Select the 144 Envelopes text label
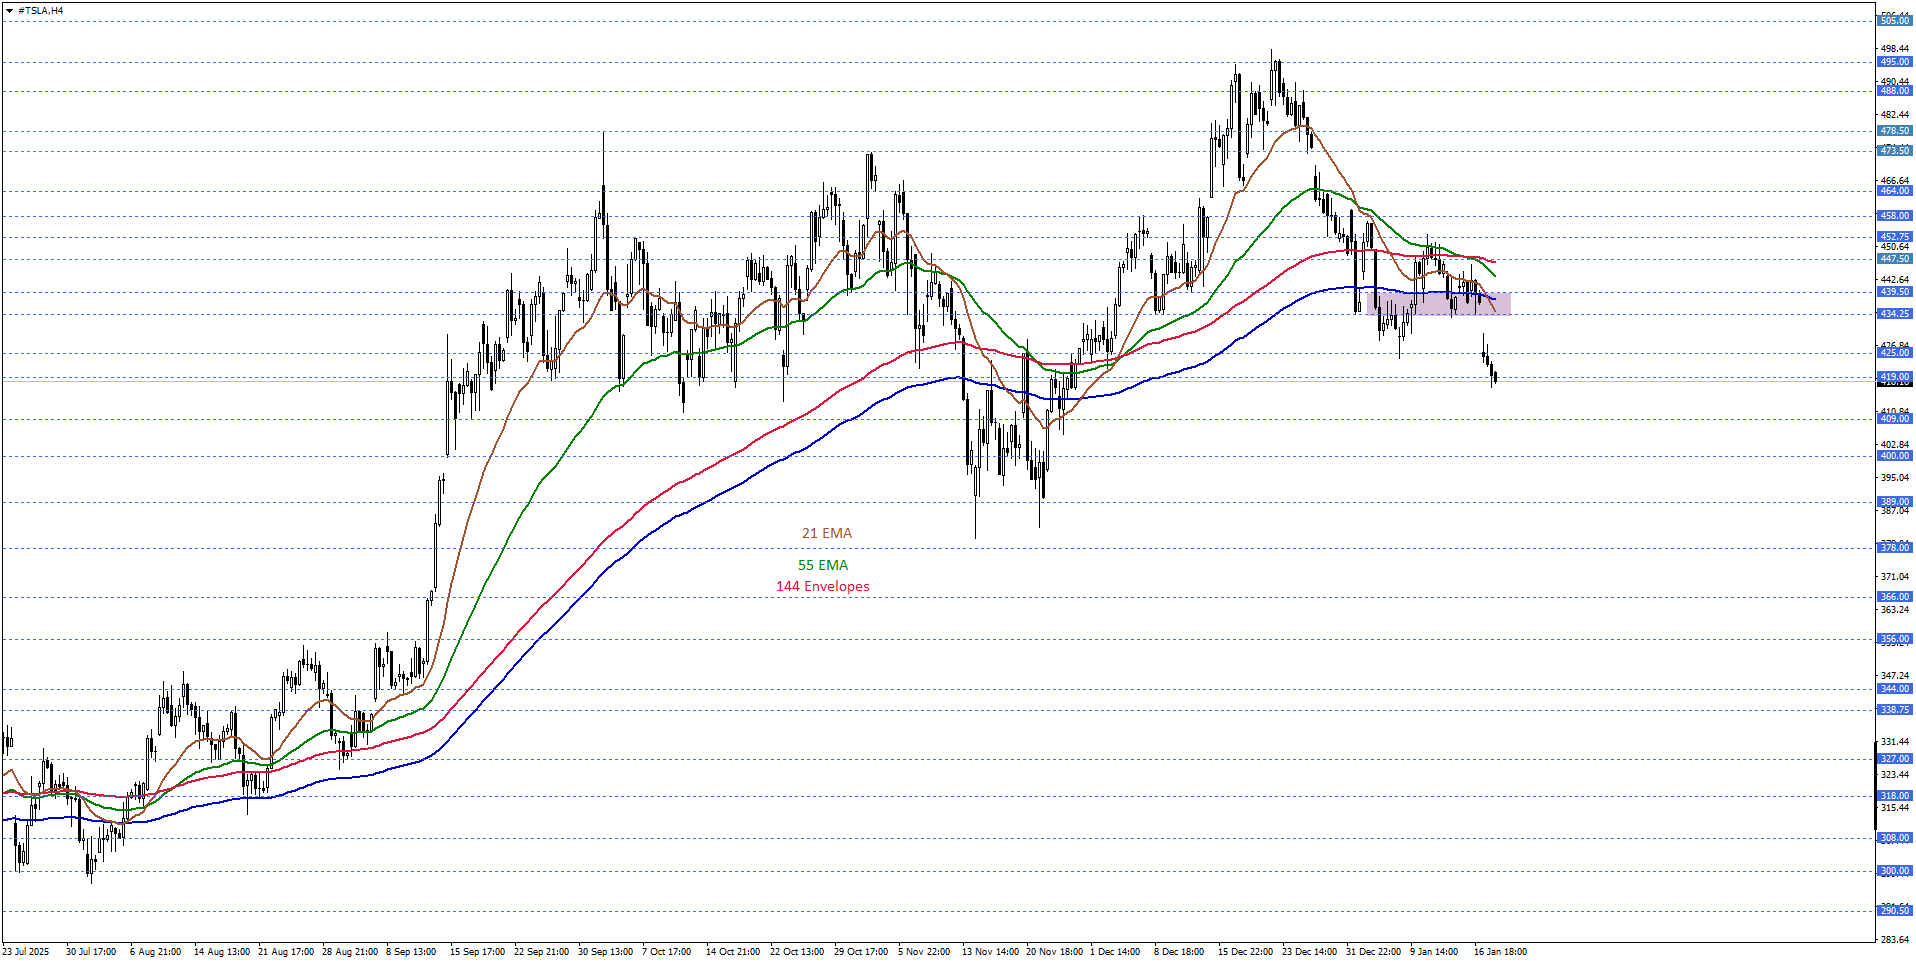Image resolution: width=1916 pixels, height=963 pixels. 822,587
